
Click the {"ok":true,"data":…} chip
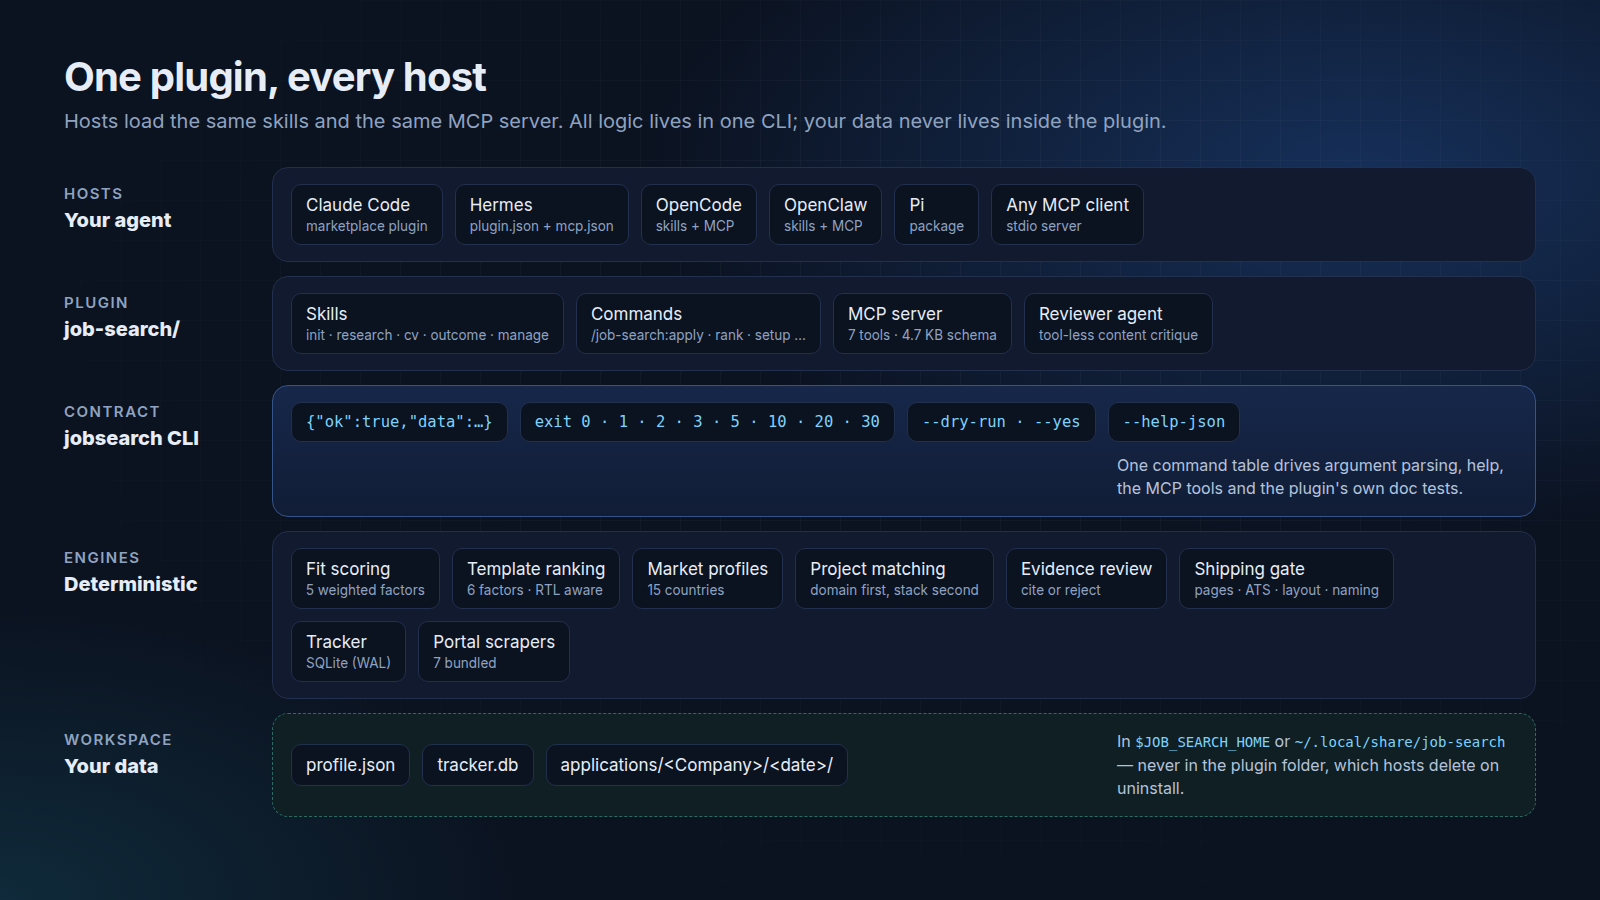click(399, 422)
